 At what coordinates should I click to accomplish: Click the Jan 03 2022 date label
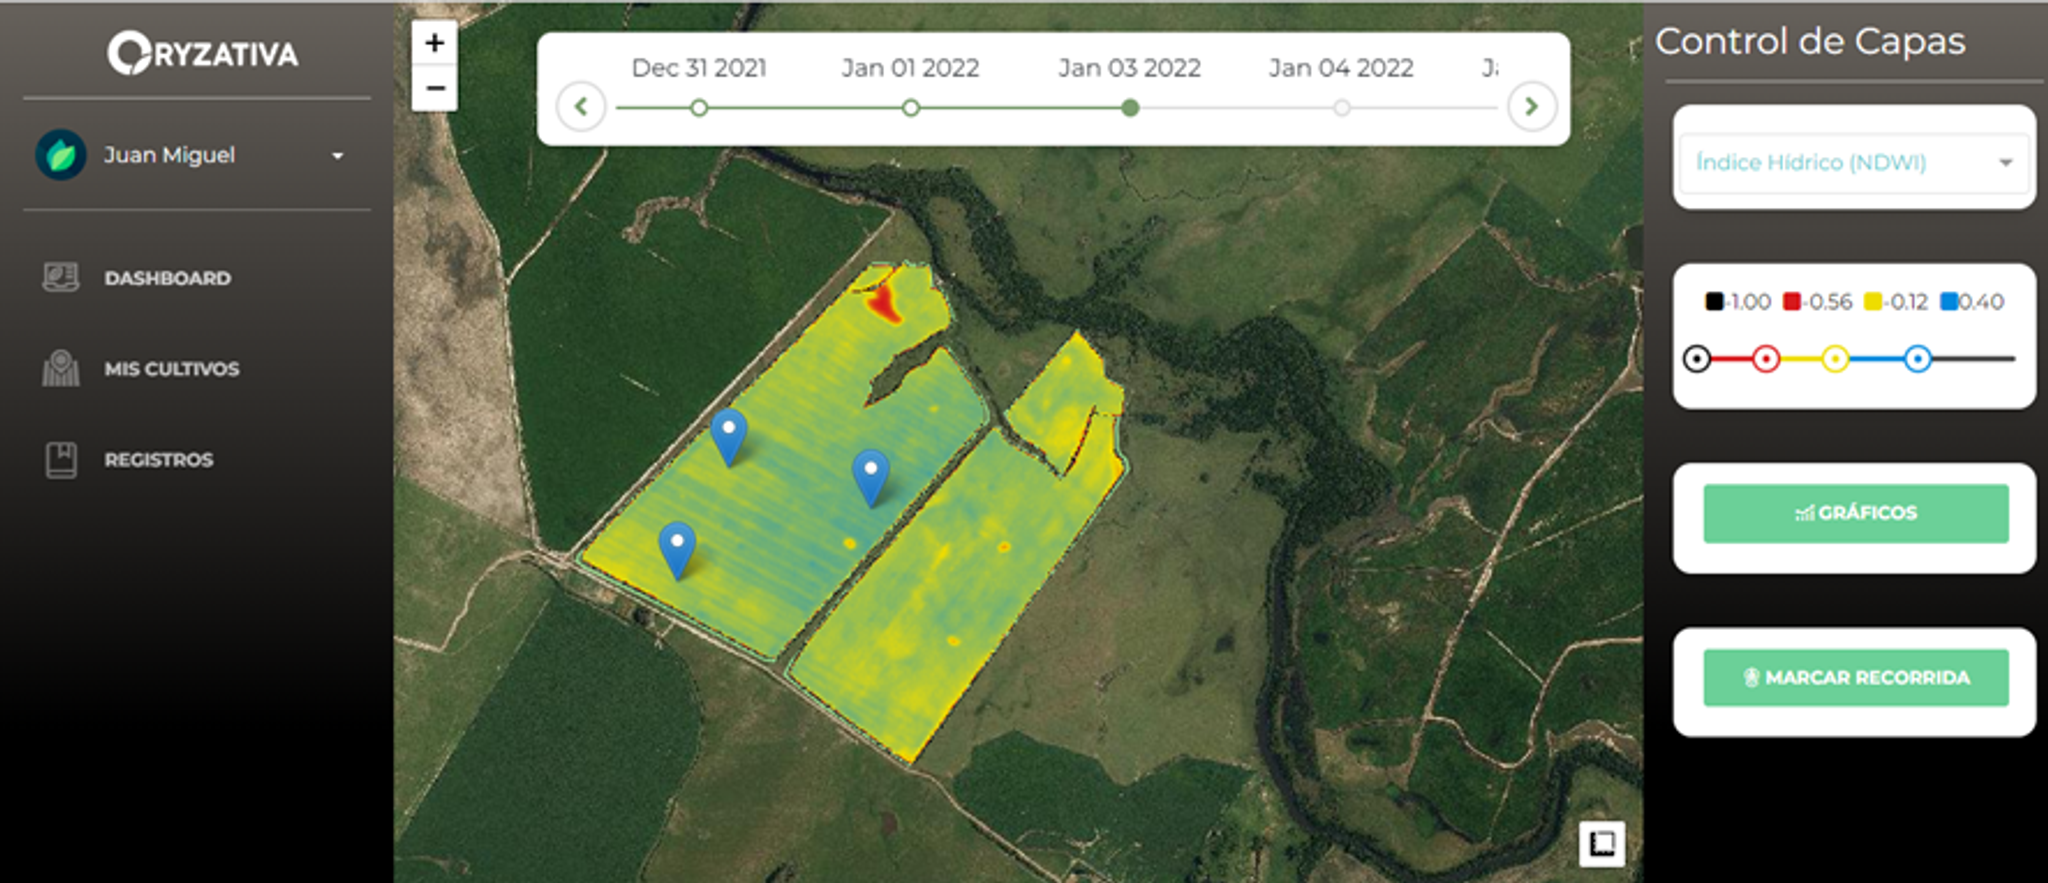tap(1130, 68)
